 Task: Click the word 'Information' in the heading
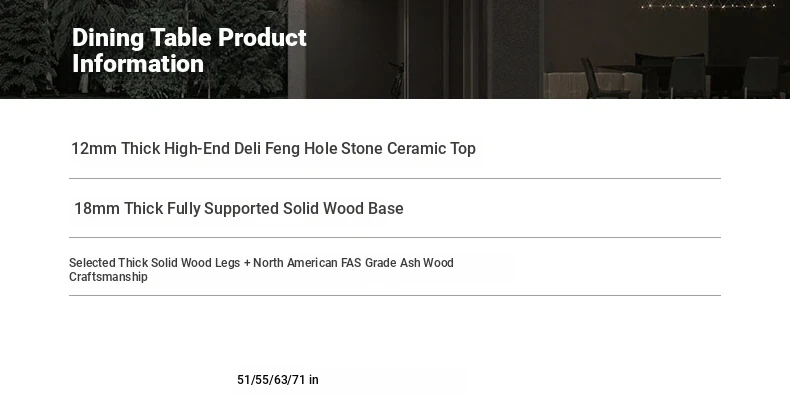(138, 64)
